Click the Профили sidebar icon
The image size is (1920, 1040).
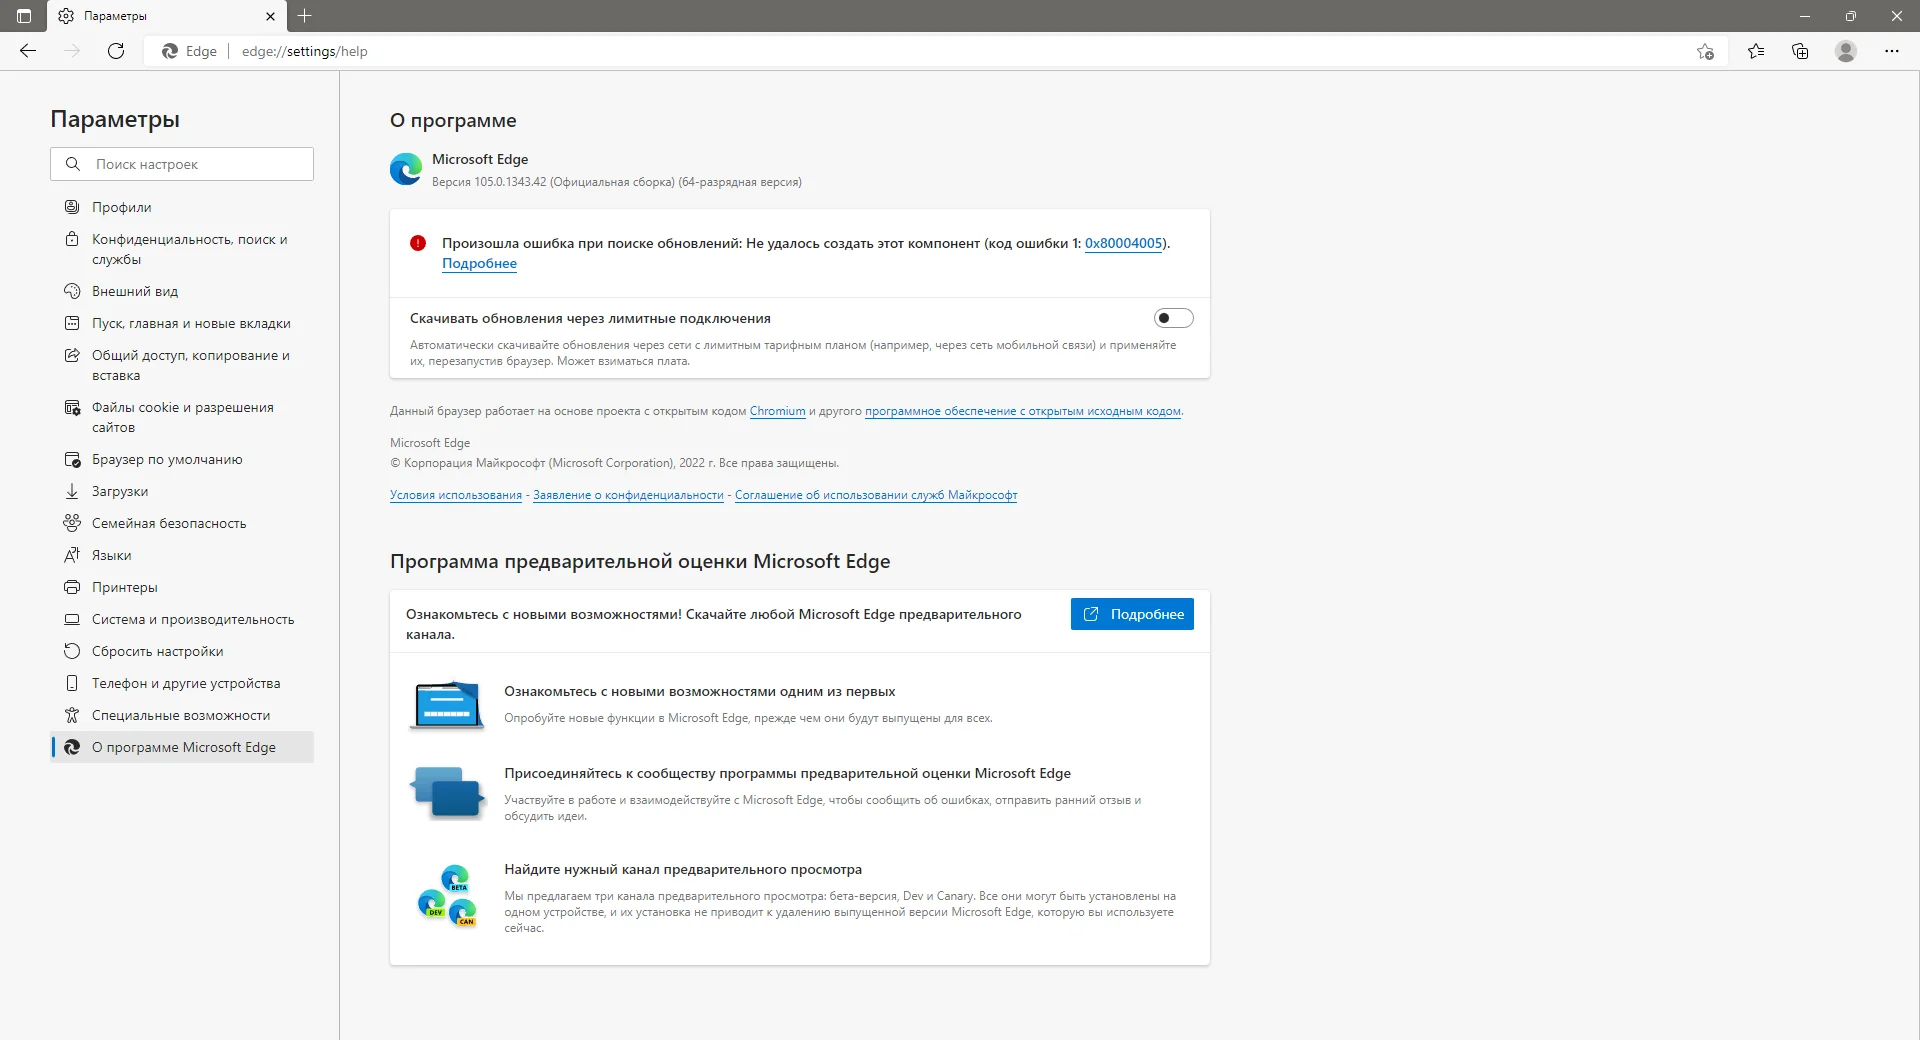(72, 207)
